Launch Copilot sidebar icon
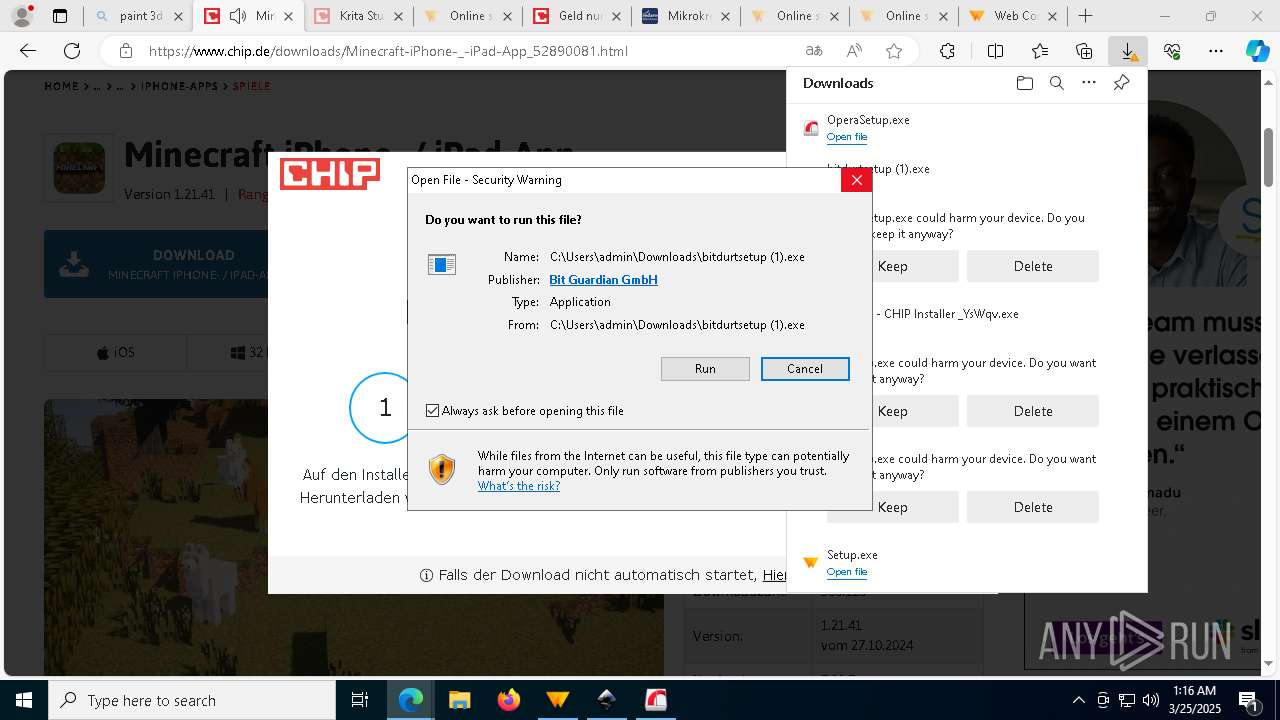The width and height of the screenshot is (1280, 720). pos(1257,51)
